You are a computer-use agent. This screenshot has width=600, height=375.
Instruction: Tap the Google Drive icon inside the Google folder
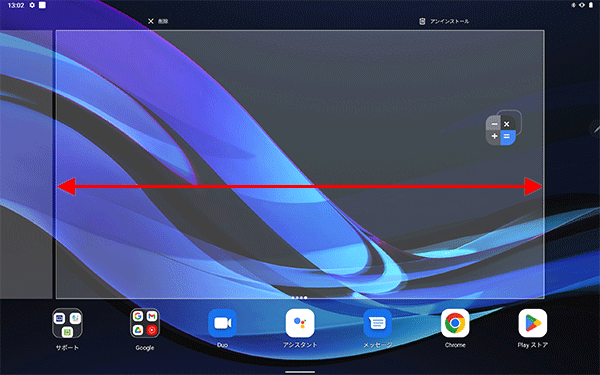(x=138, y=330)
